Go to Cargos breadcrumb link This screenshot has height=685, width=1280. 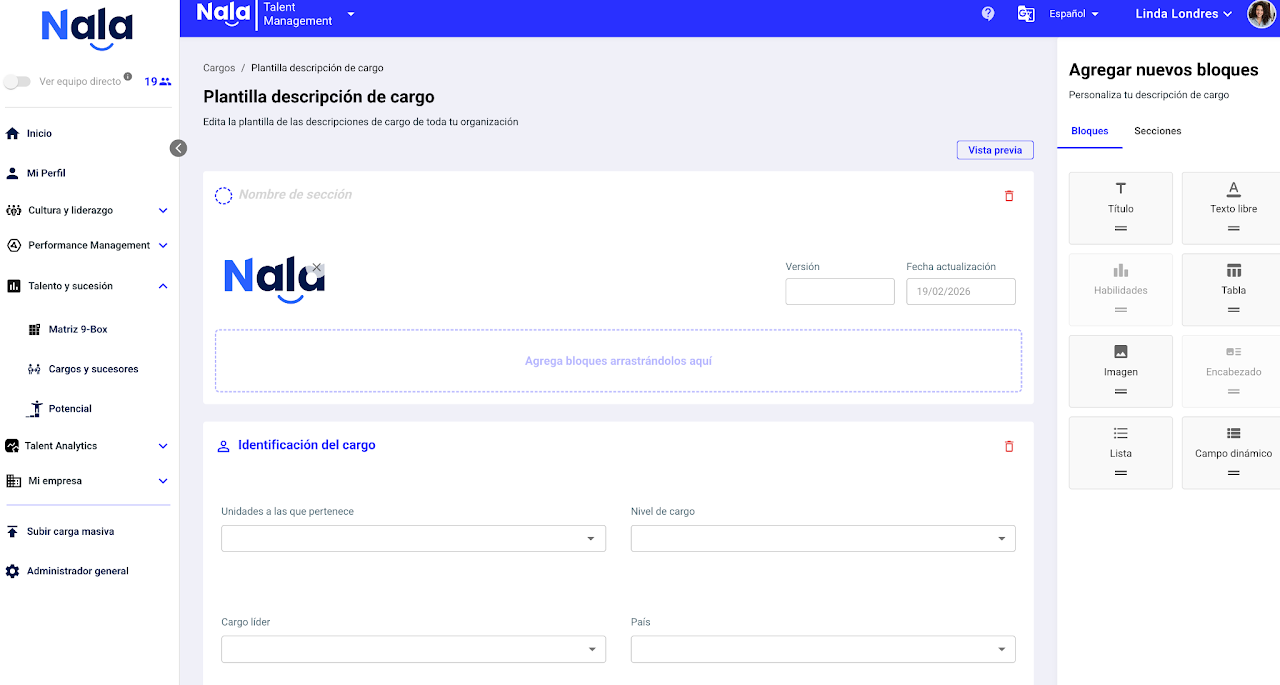(219, 68)
